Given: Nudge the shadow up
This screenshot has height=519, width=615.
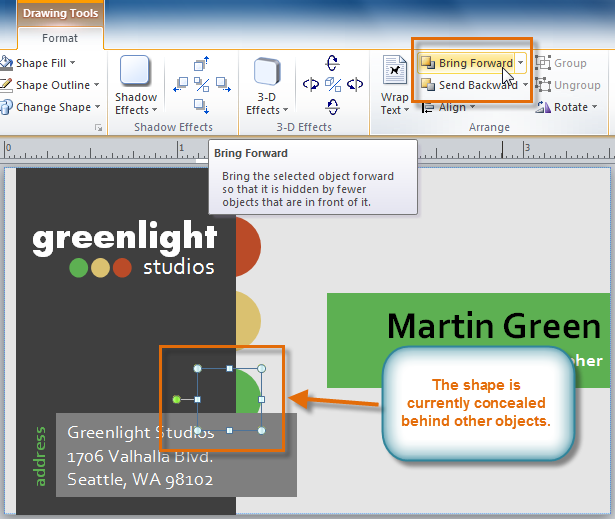Looking at the screenshot, I should coord(201,64).
